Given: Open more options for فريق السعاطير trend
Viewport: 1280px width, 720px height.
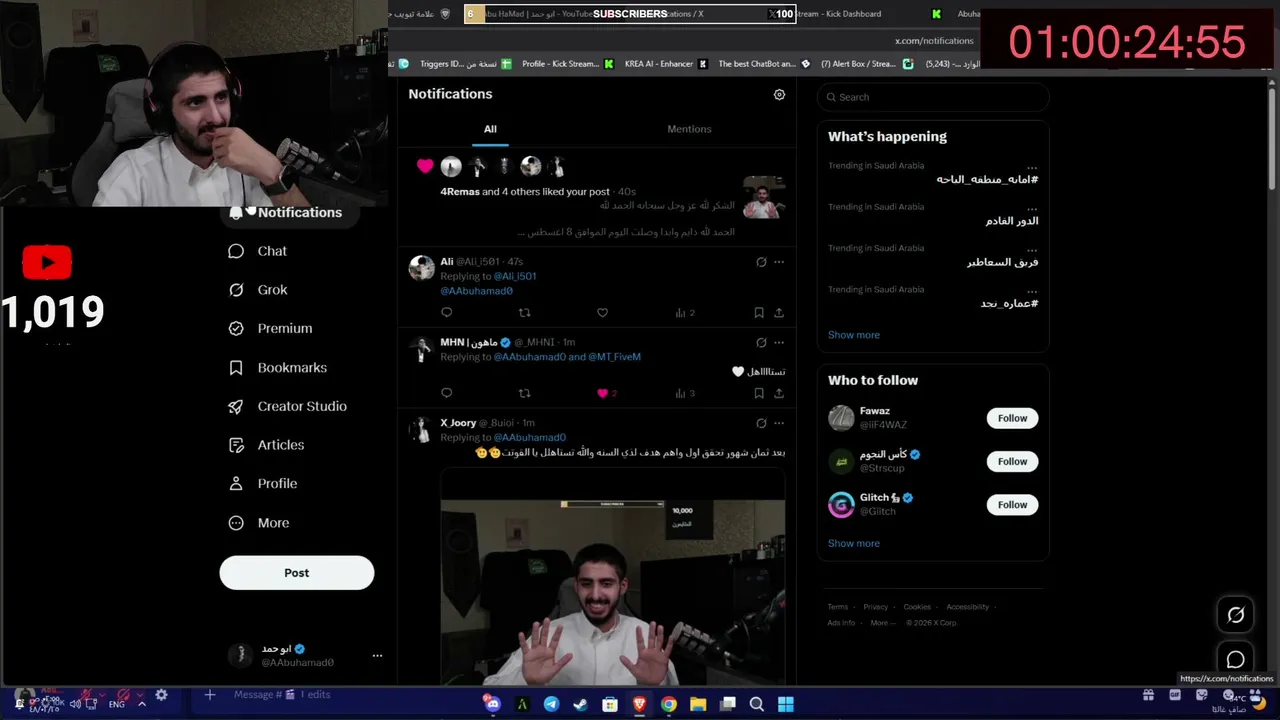Looking at the screenshot, I should (x=1032, y=249).
